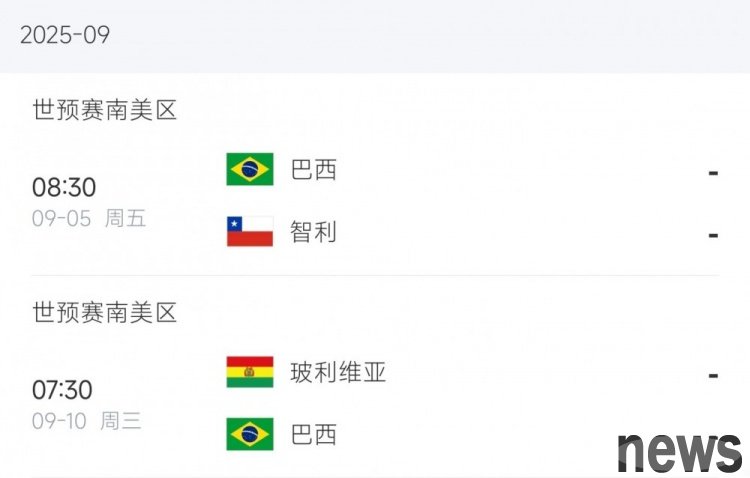Click the Bolivia flag icon
Screen dimensions: 750x478
pyautogui.click(x=250, y=372)
